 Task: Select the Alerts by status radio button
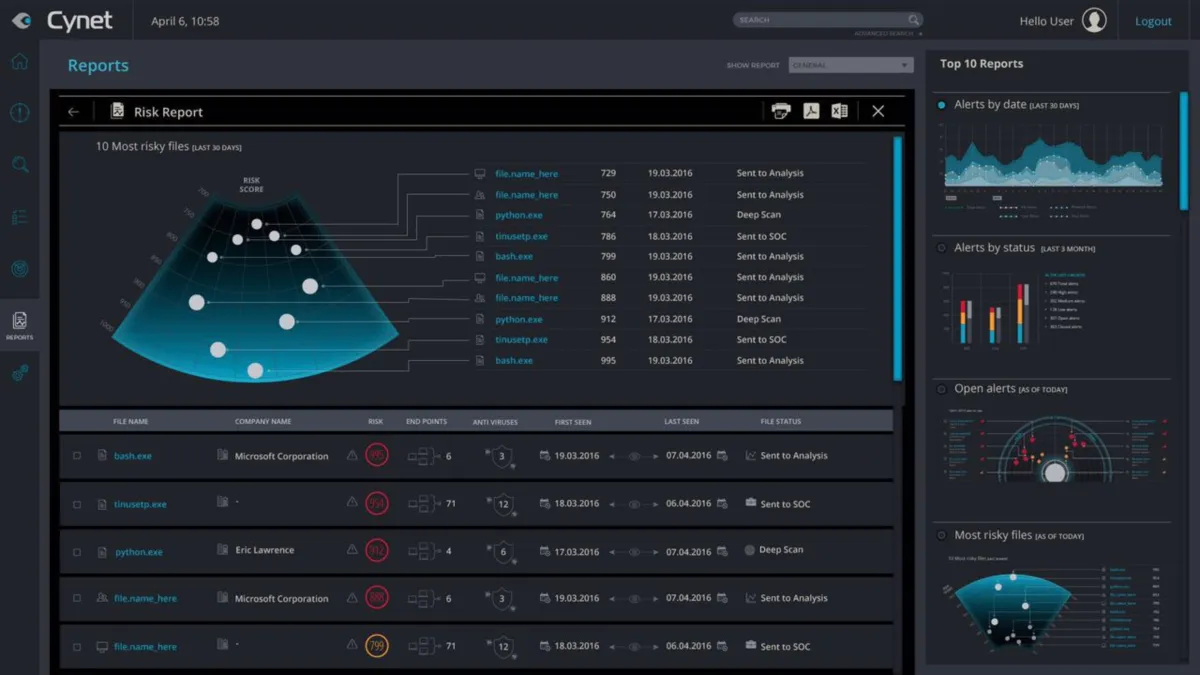point(941,248)
